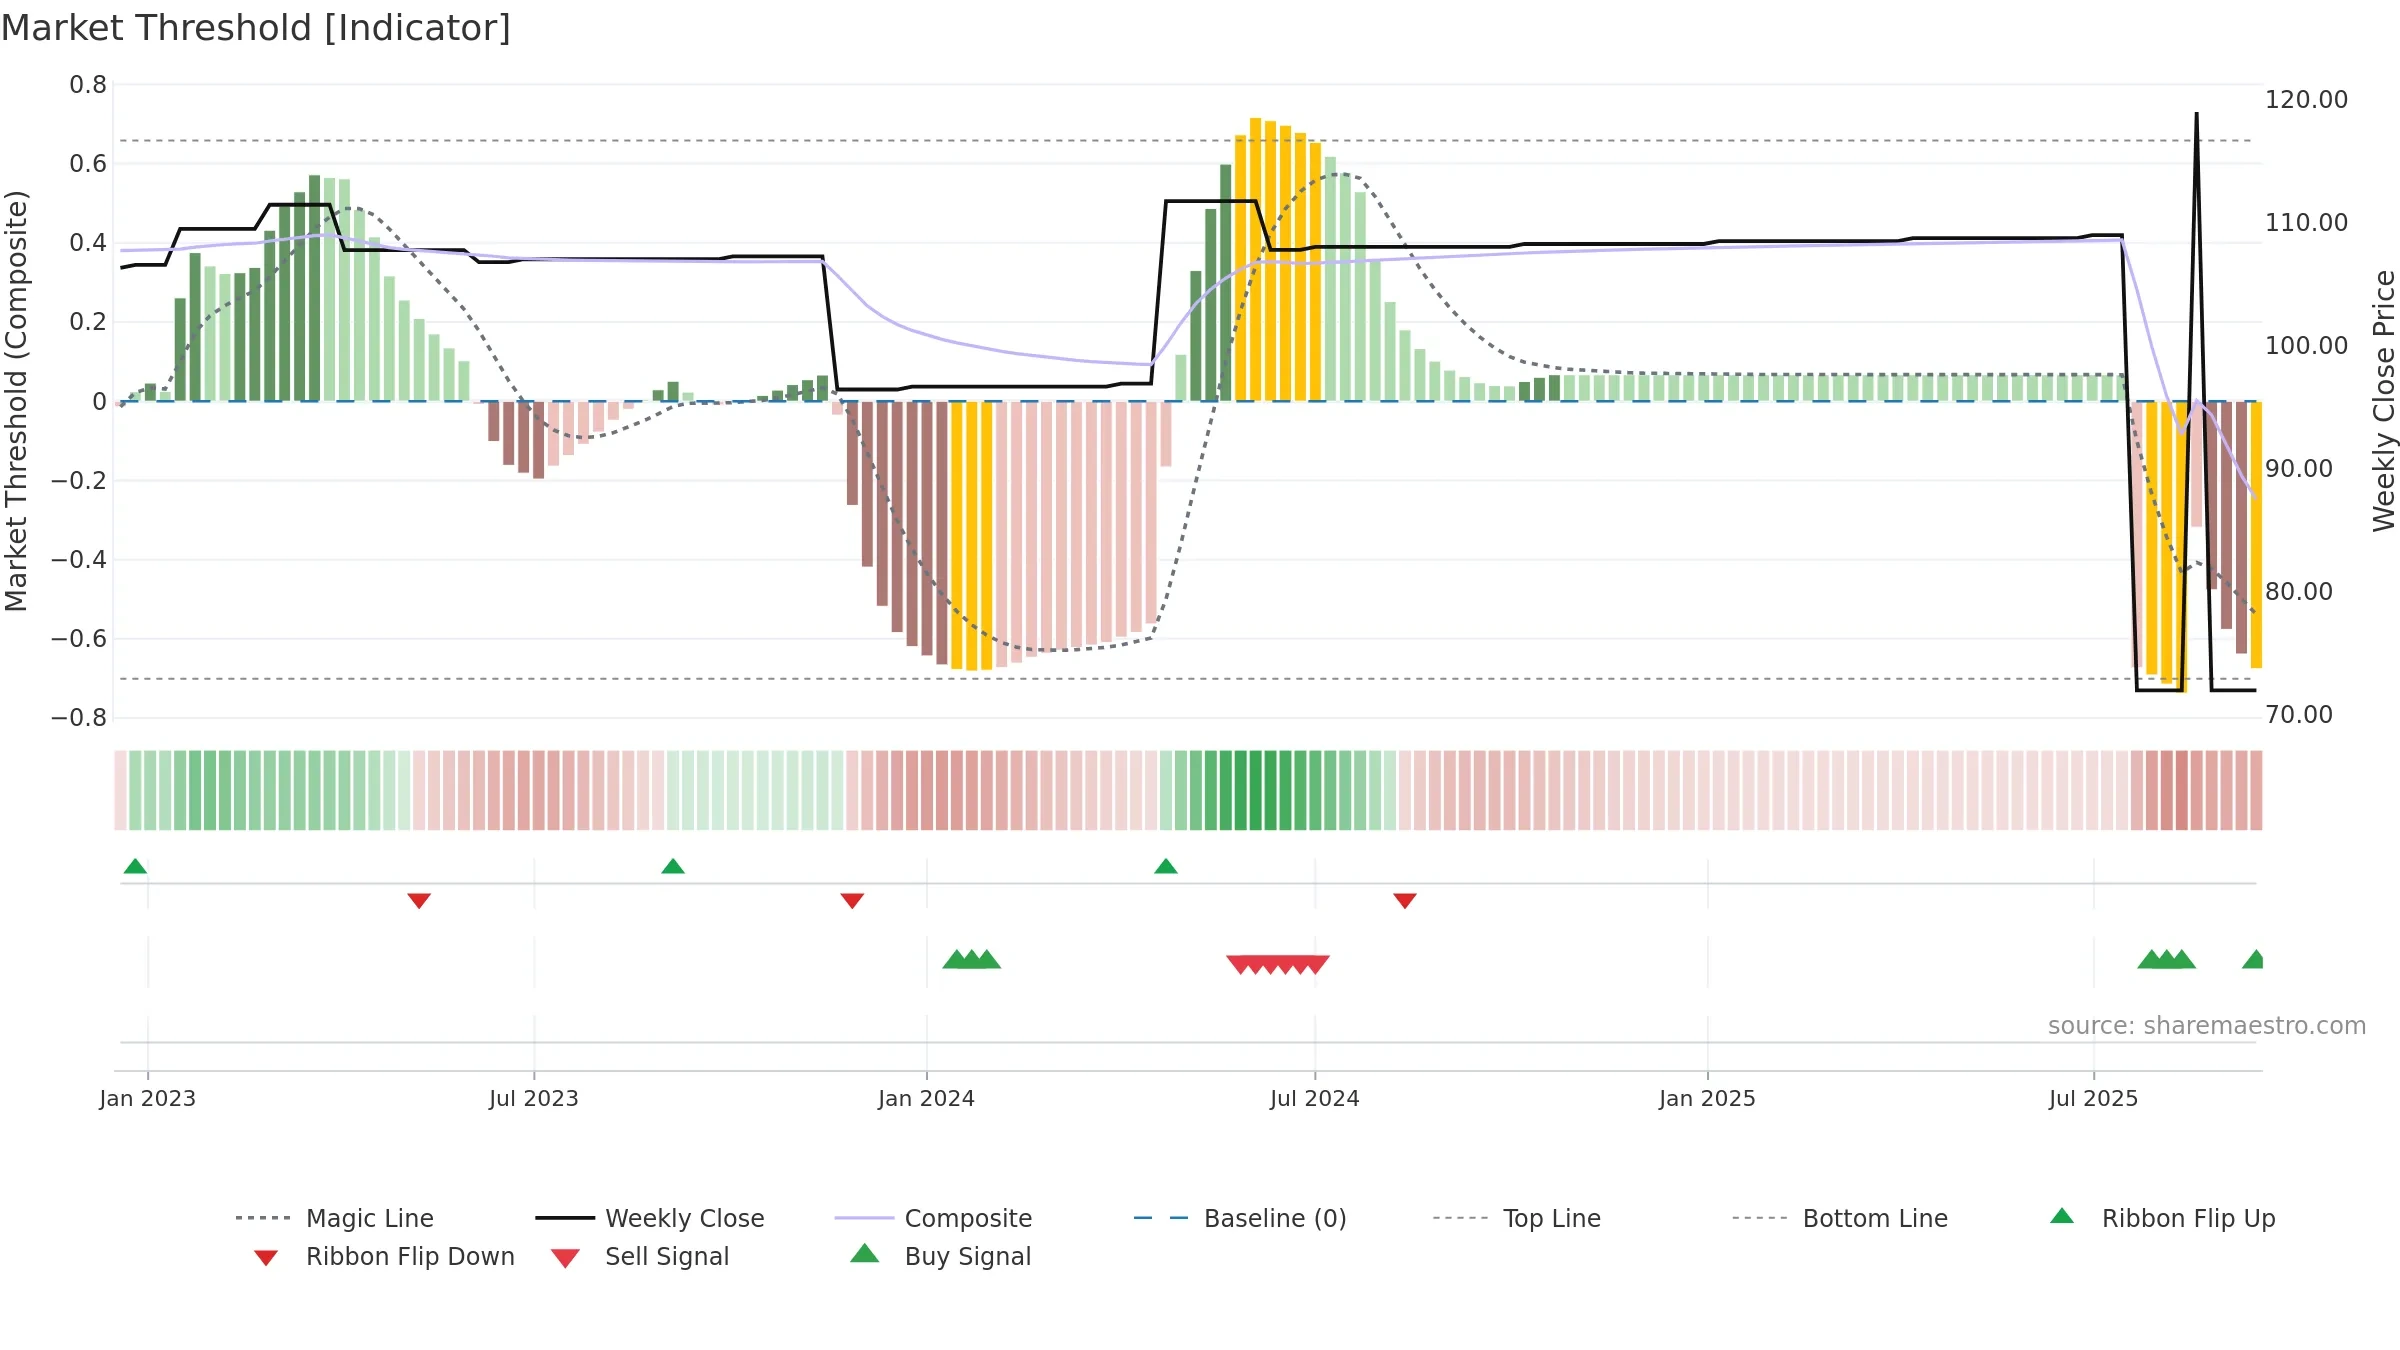2400x1350 pixels.
Task: Click the Jul 2024 x-axis label
Action: pyautogui.click(x=1315, y=1098)
